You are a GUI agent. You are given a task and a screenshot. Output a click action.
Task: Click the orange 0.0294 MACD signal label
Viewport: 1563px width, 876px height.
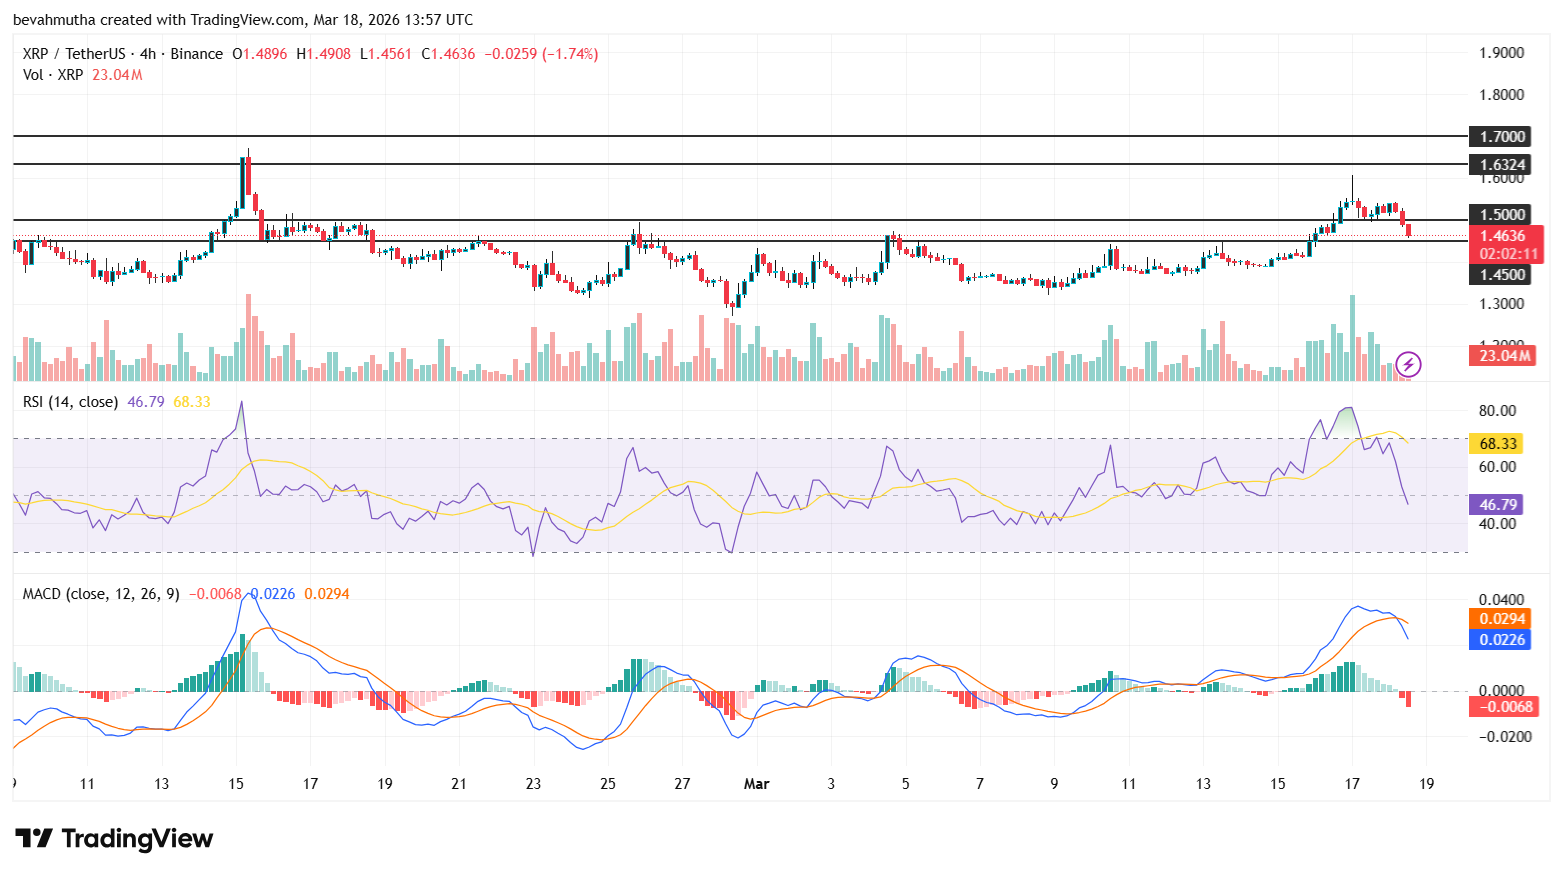[1501, 619]
